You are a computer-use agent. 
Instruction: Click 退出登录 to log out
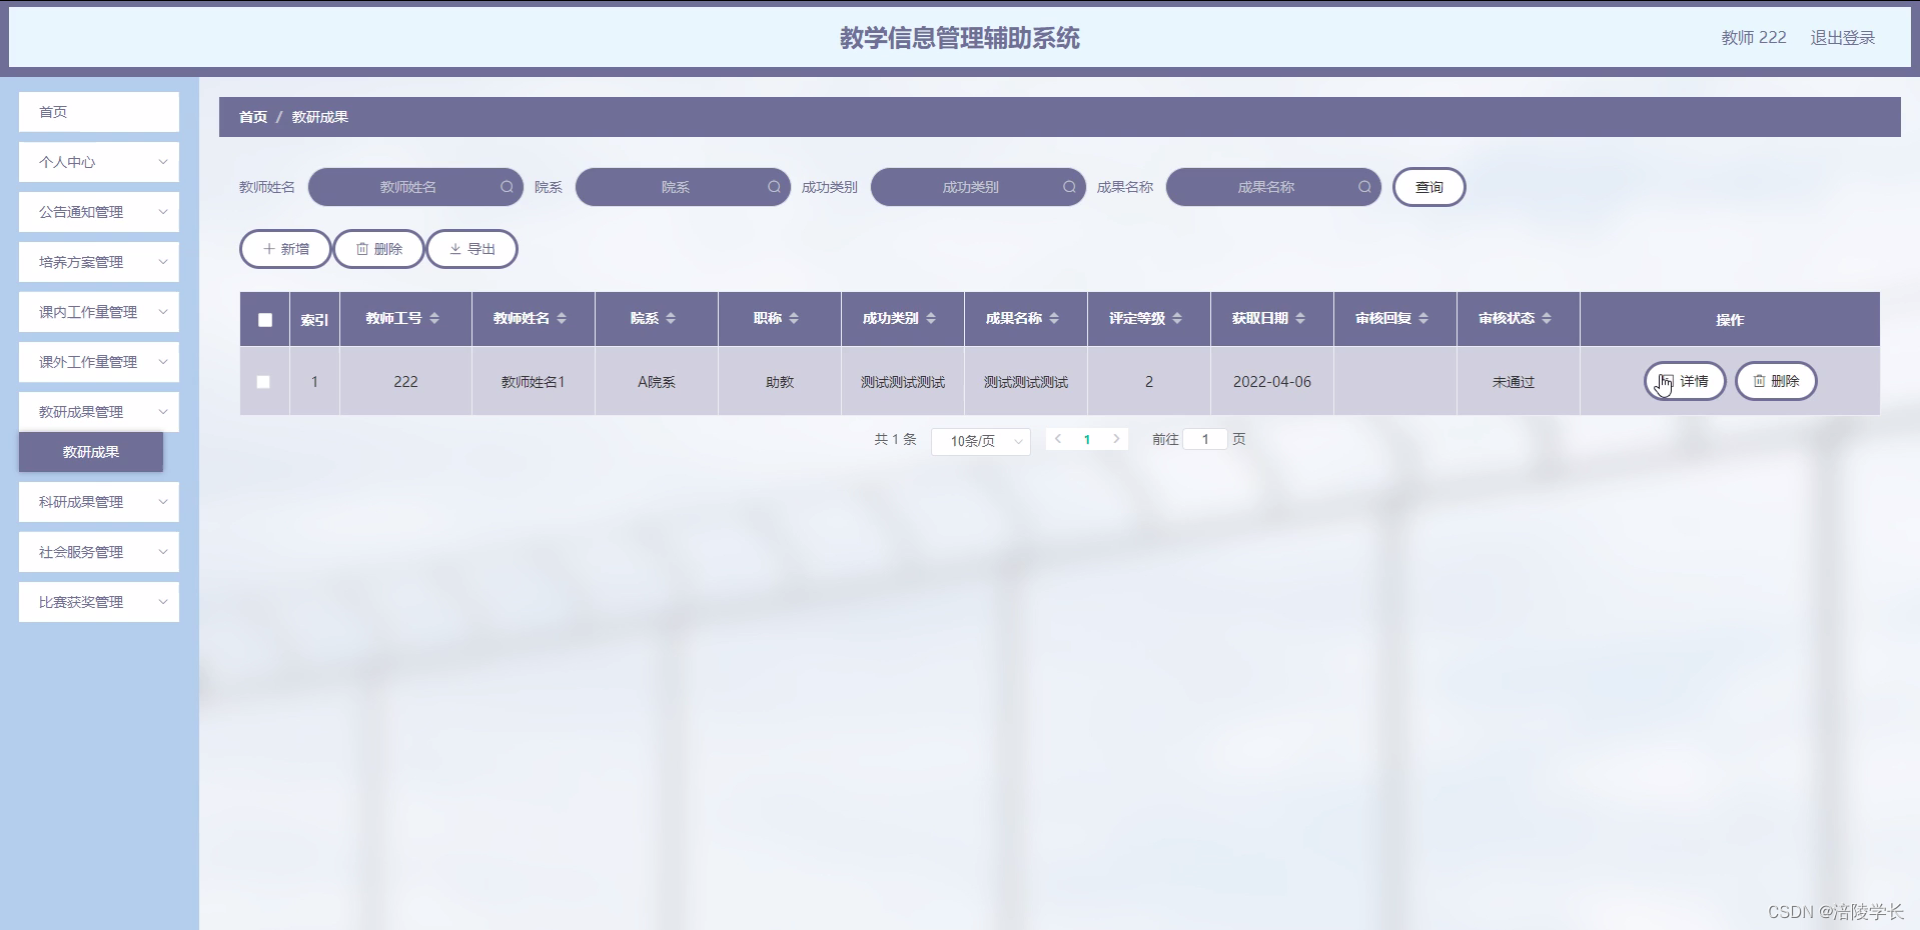pos(1844,38)
